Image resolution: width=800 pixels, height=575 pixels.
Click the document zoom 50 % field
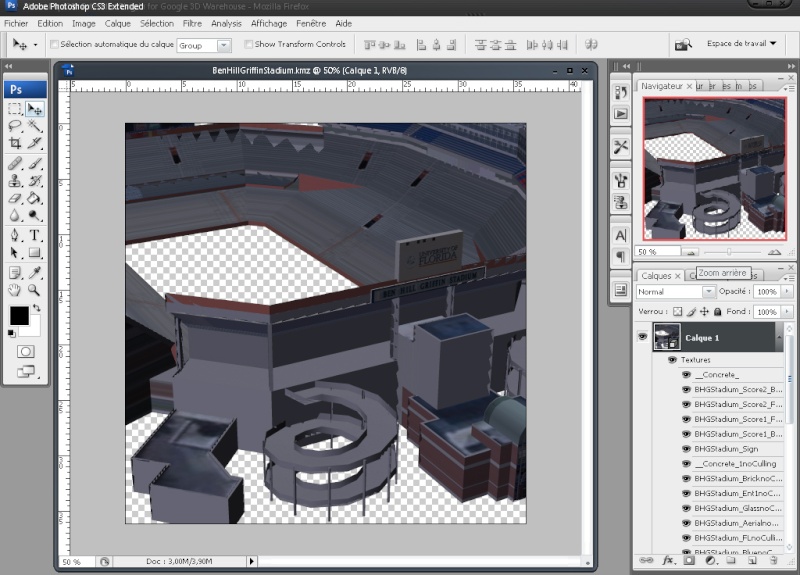coord(76,562)
